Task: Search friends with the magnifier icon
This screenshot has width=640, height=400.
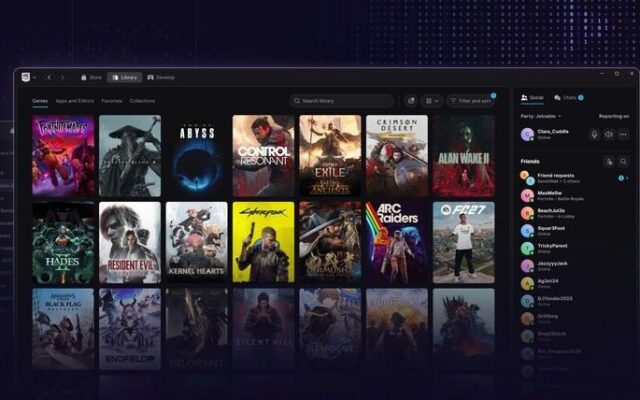Action: point(623,162)
